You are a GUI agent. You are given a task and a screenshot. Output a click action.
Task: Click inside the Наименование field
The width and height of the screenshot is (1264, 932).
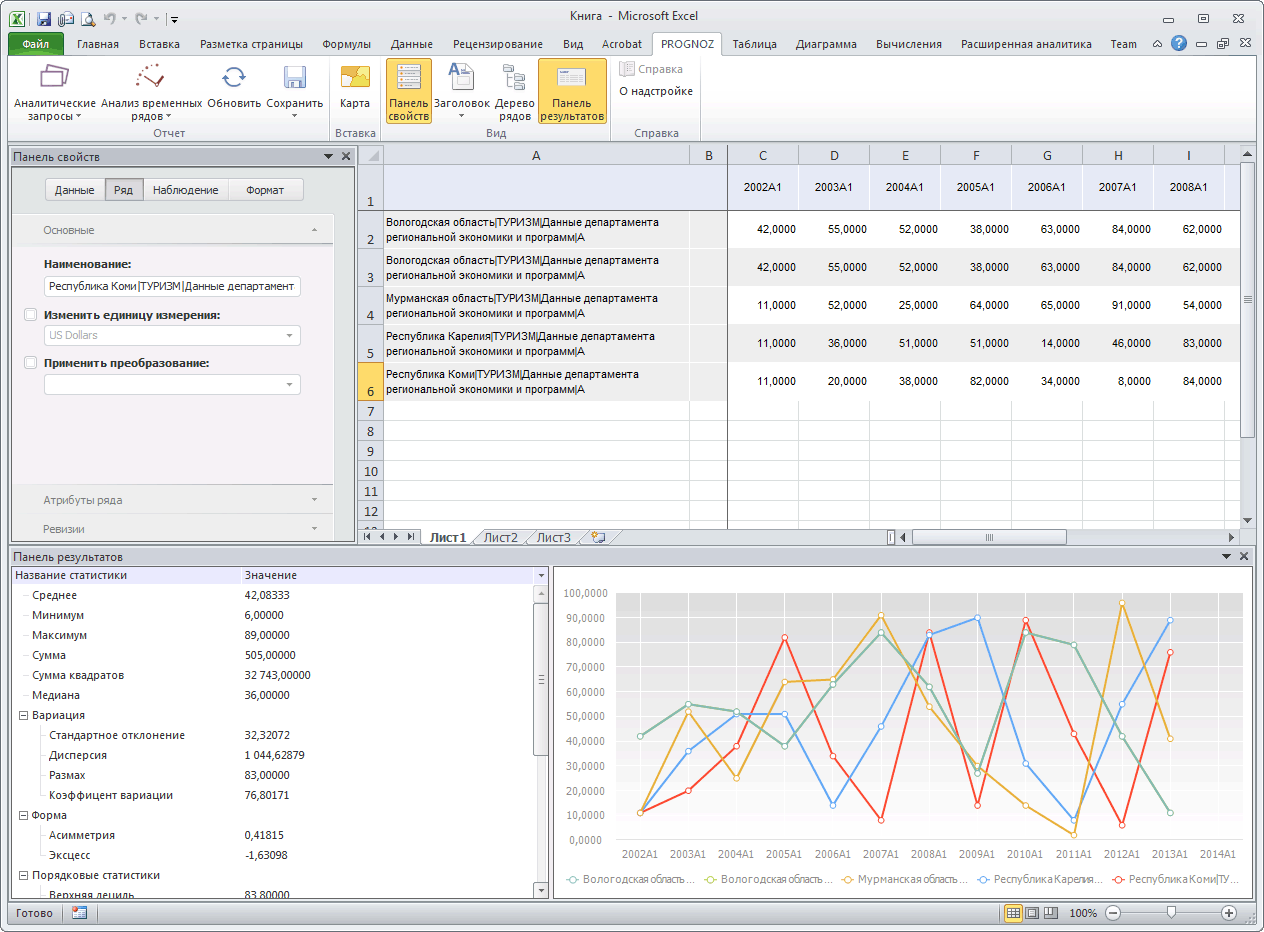coord(172,287)
